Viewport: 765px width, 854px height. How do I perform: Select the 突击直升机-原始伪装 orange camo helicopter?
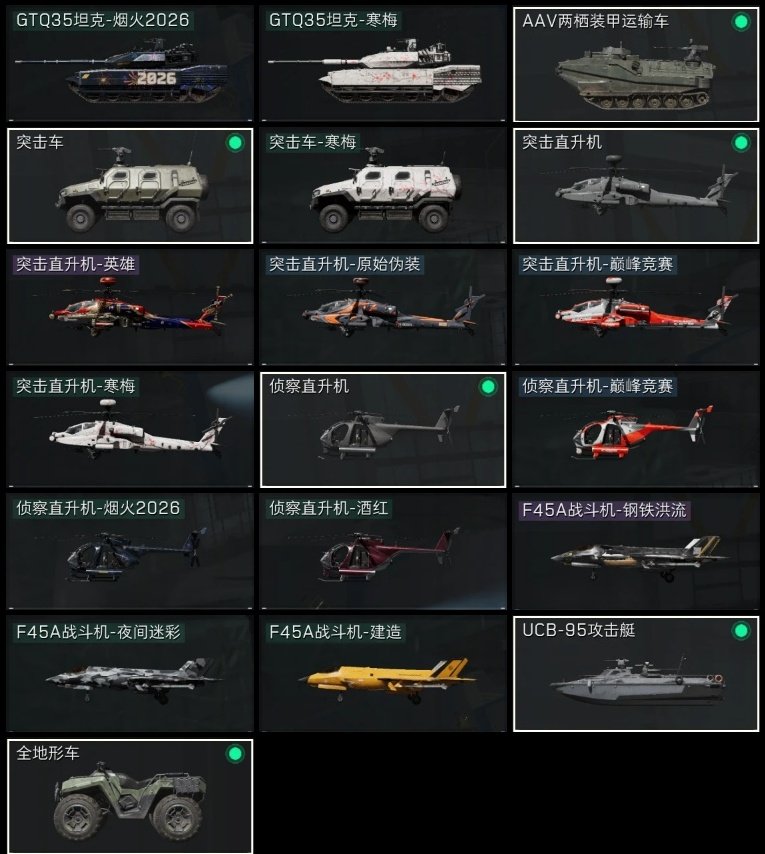click(x=383, y=308)
